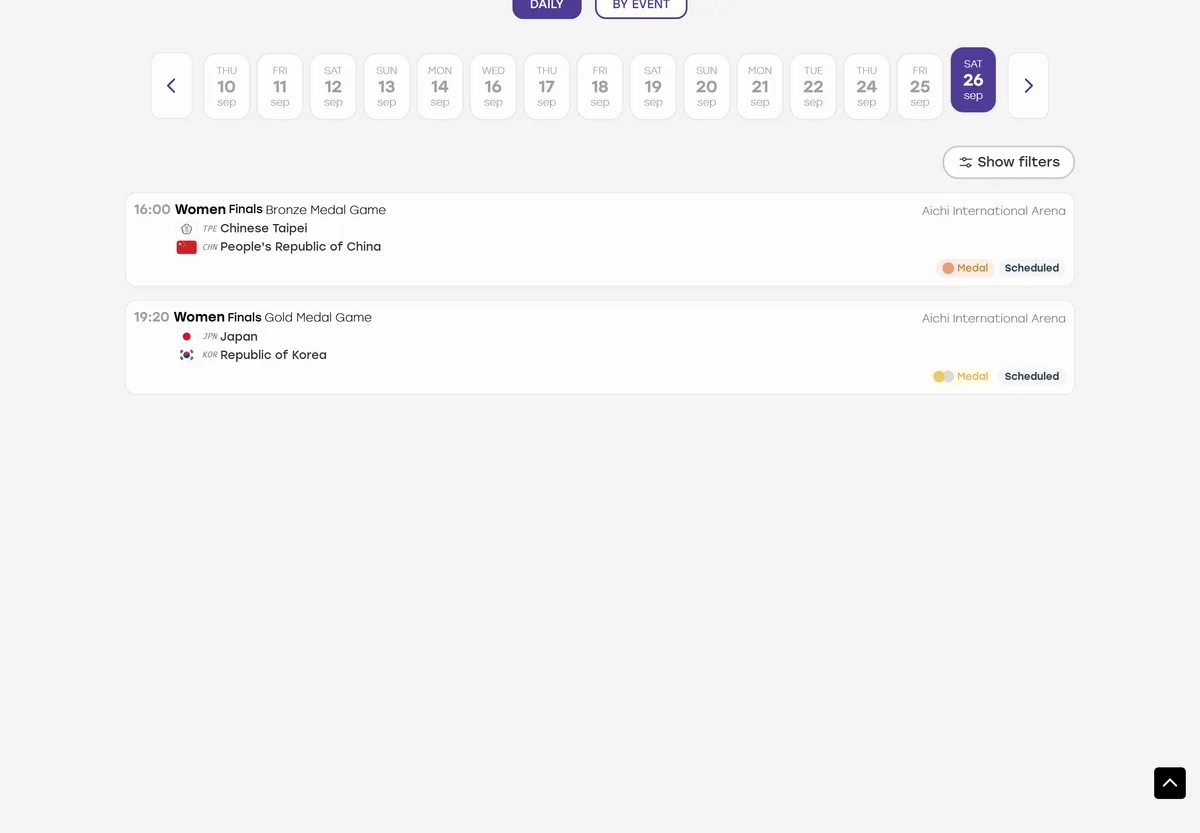Open the Show filters panel
Image resolution: width=1200 pixels, height=833 pixels.
pyautogui.click(x=1009, y=162)
